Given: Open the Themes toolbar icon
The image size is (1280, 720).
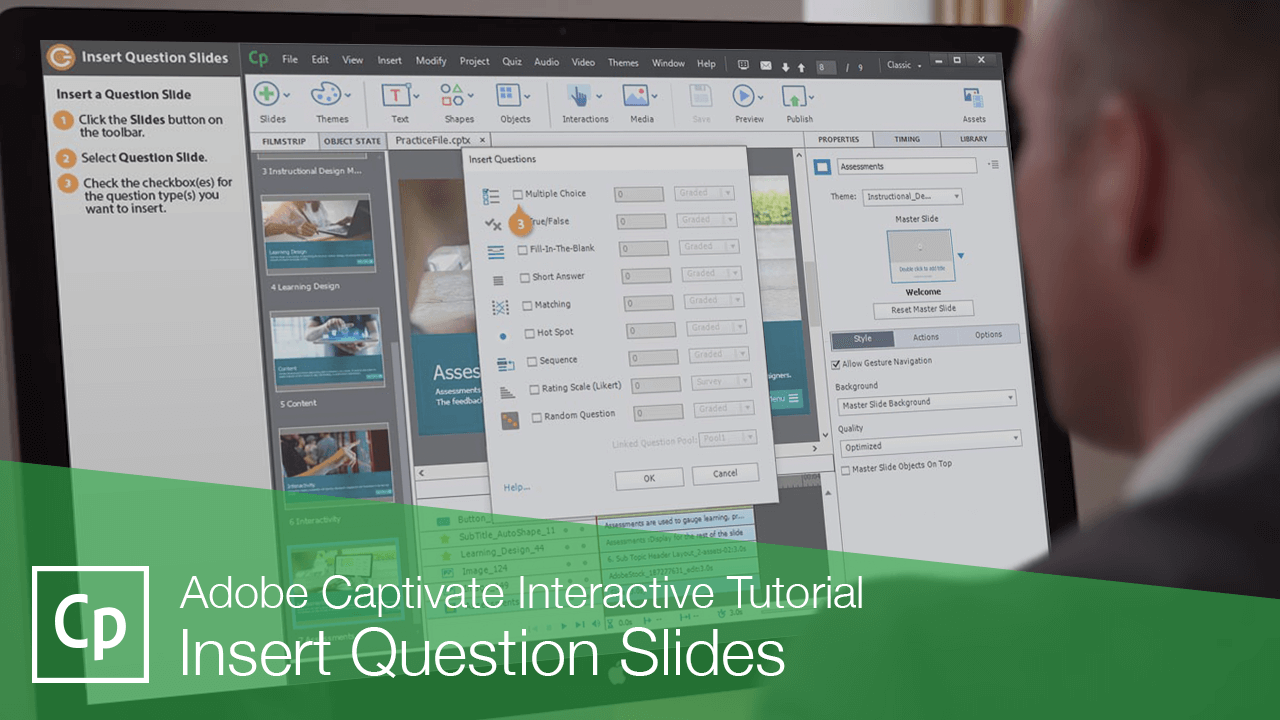Looking at the screenshot, I should coord(327,95).
